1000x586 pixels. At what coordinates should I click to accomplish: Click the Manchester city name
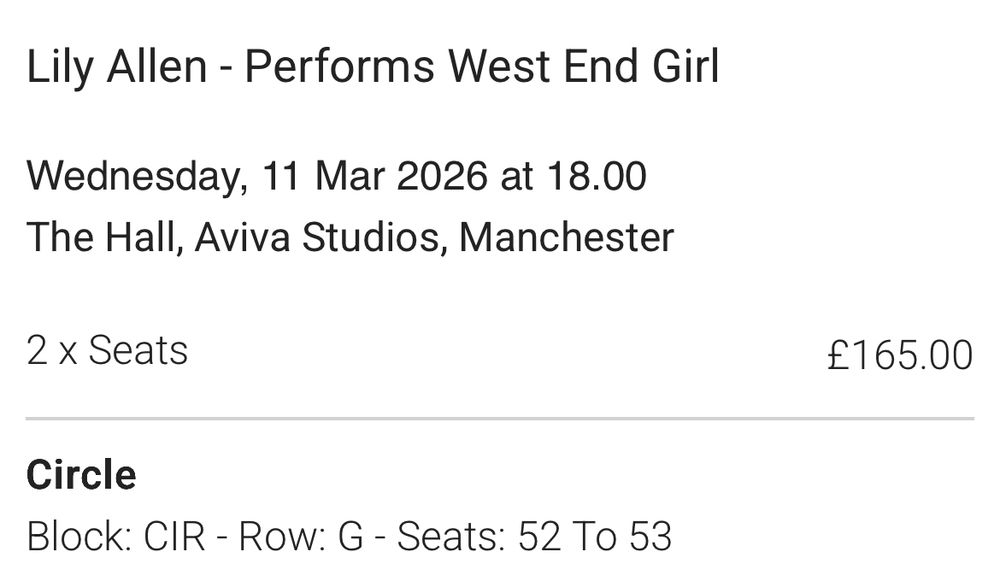566,238
